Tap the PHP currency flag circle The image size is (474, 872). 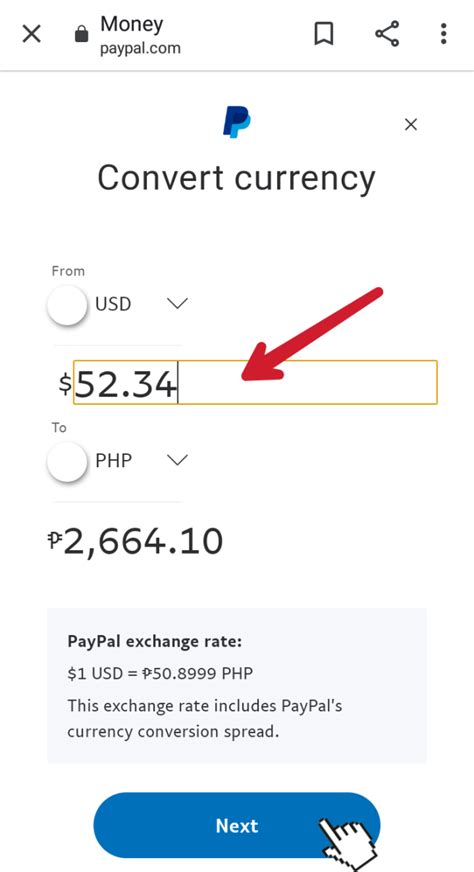(67, 461)
